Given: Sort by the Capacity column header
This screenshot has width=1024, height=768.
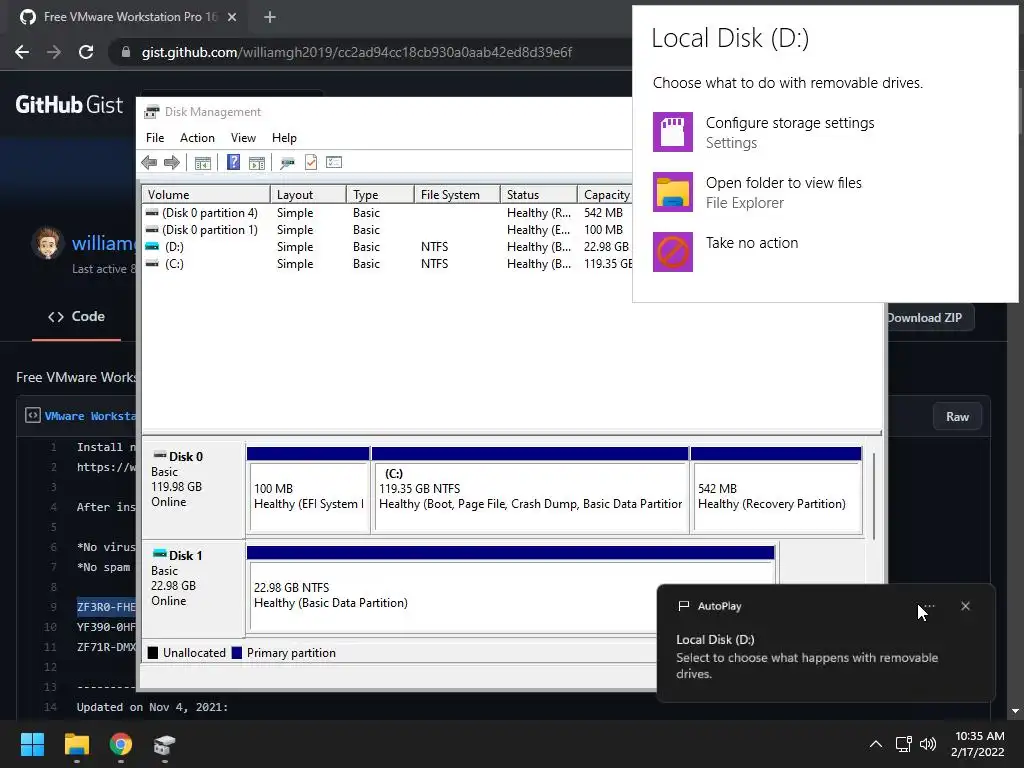Looking at the screenshot, I should pyautogui.click(x=605, y=195).
